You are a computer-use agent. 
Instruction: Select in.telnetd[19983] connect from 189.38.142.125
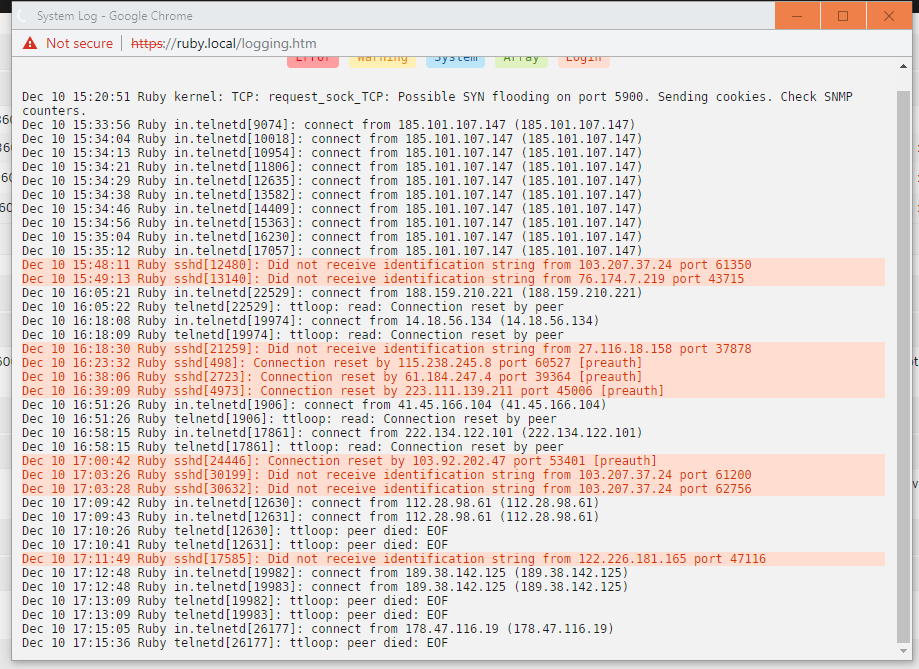point(325,588)
